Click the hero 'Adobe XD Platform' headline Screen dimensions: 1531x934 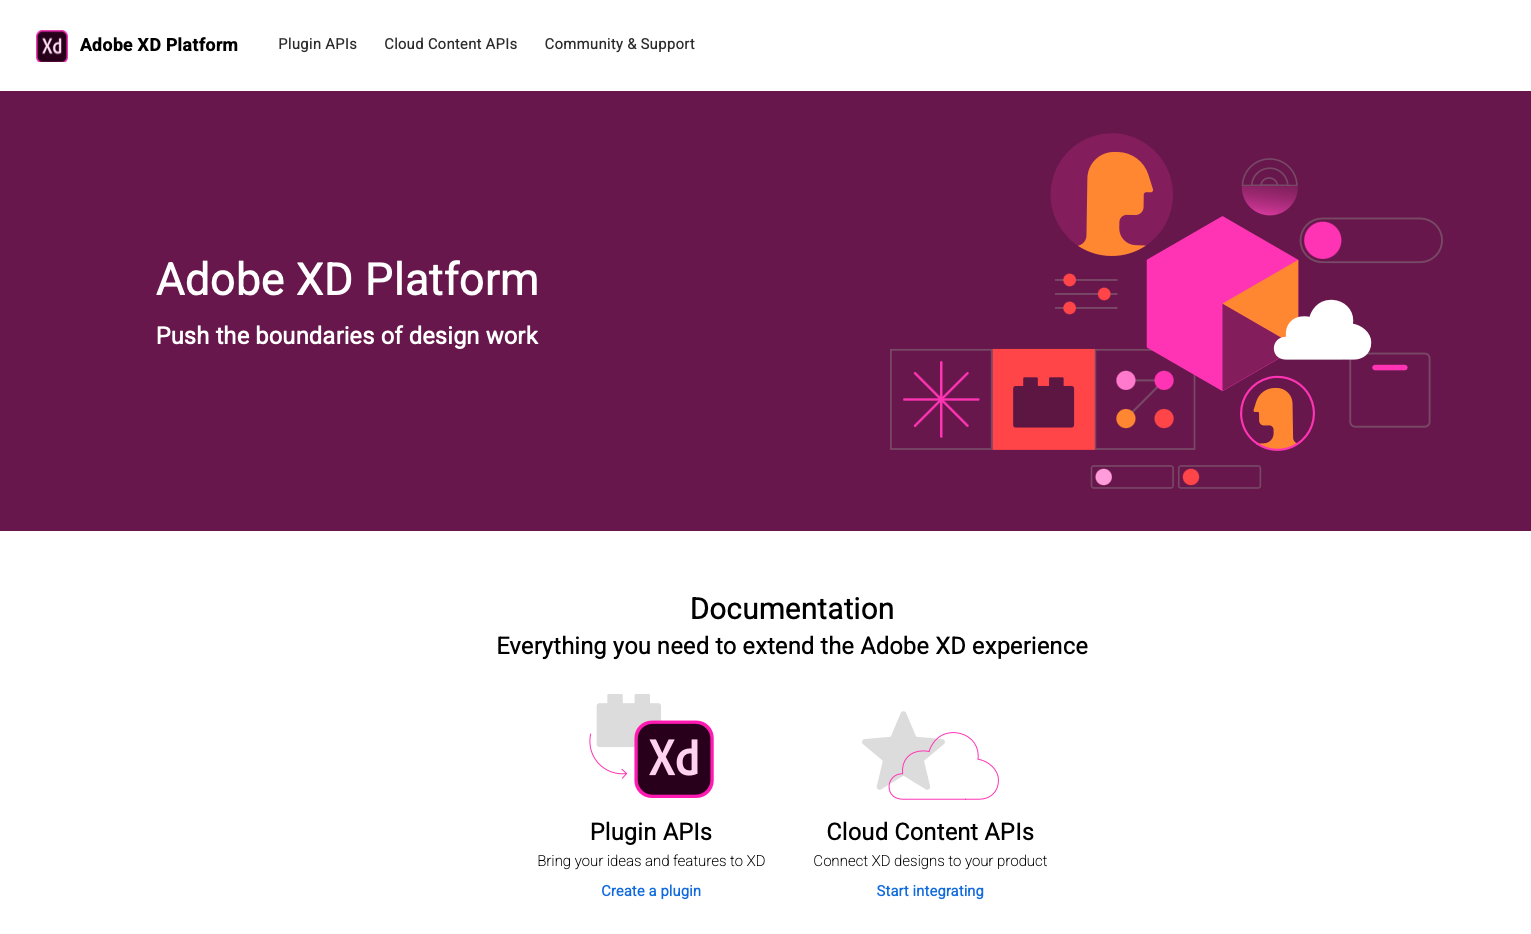pyautogui.click(x=347, y=279)
